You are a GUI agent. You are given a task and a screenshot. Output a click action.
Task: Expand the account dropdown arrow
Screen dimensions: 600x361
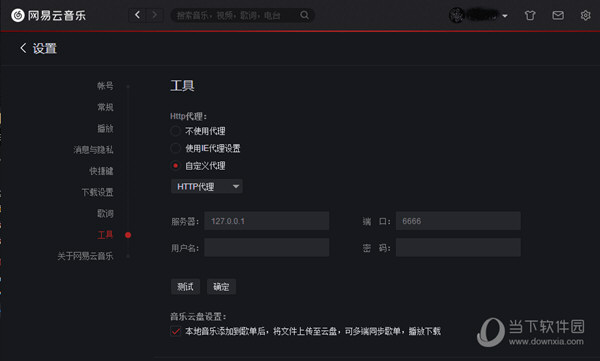point(505,16)
